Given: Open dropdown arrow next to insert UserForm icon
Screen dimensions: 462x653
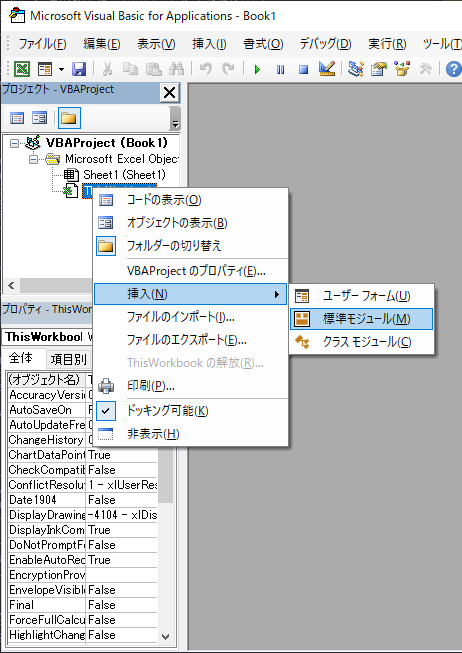Looking at the screenshot, I should [61, 69].
